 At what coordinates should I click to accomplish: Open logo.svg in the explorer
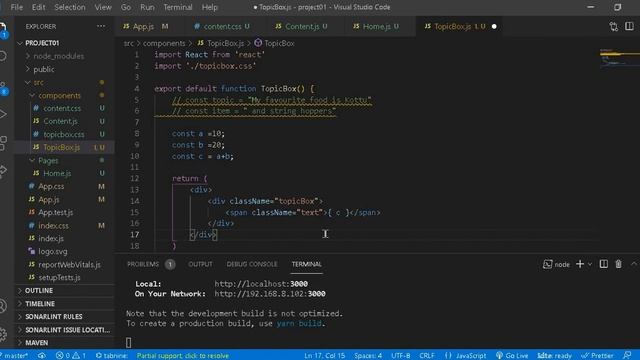(64, 251)
